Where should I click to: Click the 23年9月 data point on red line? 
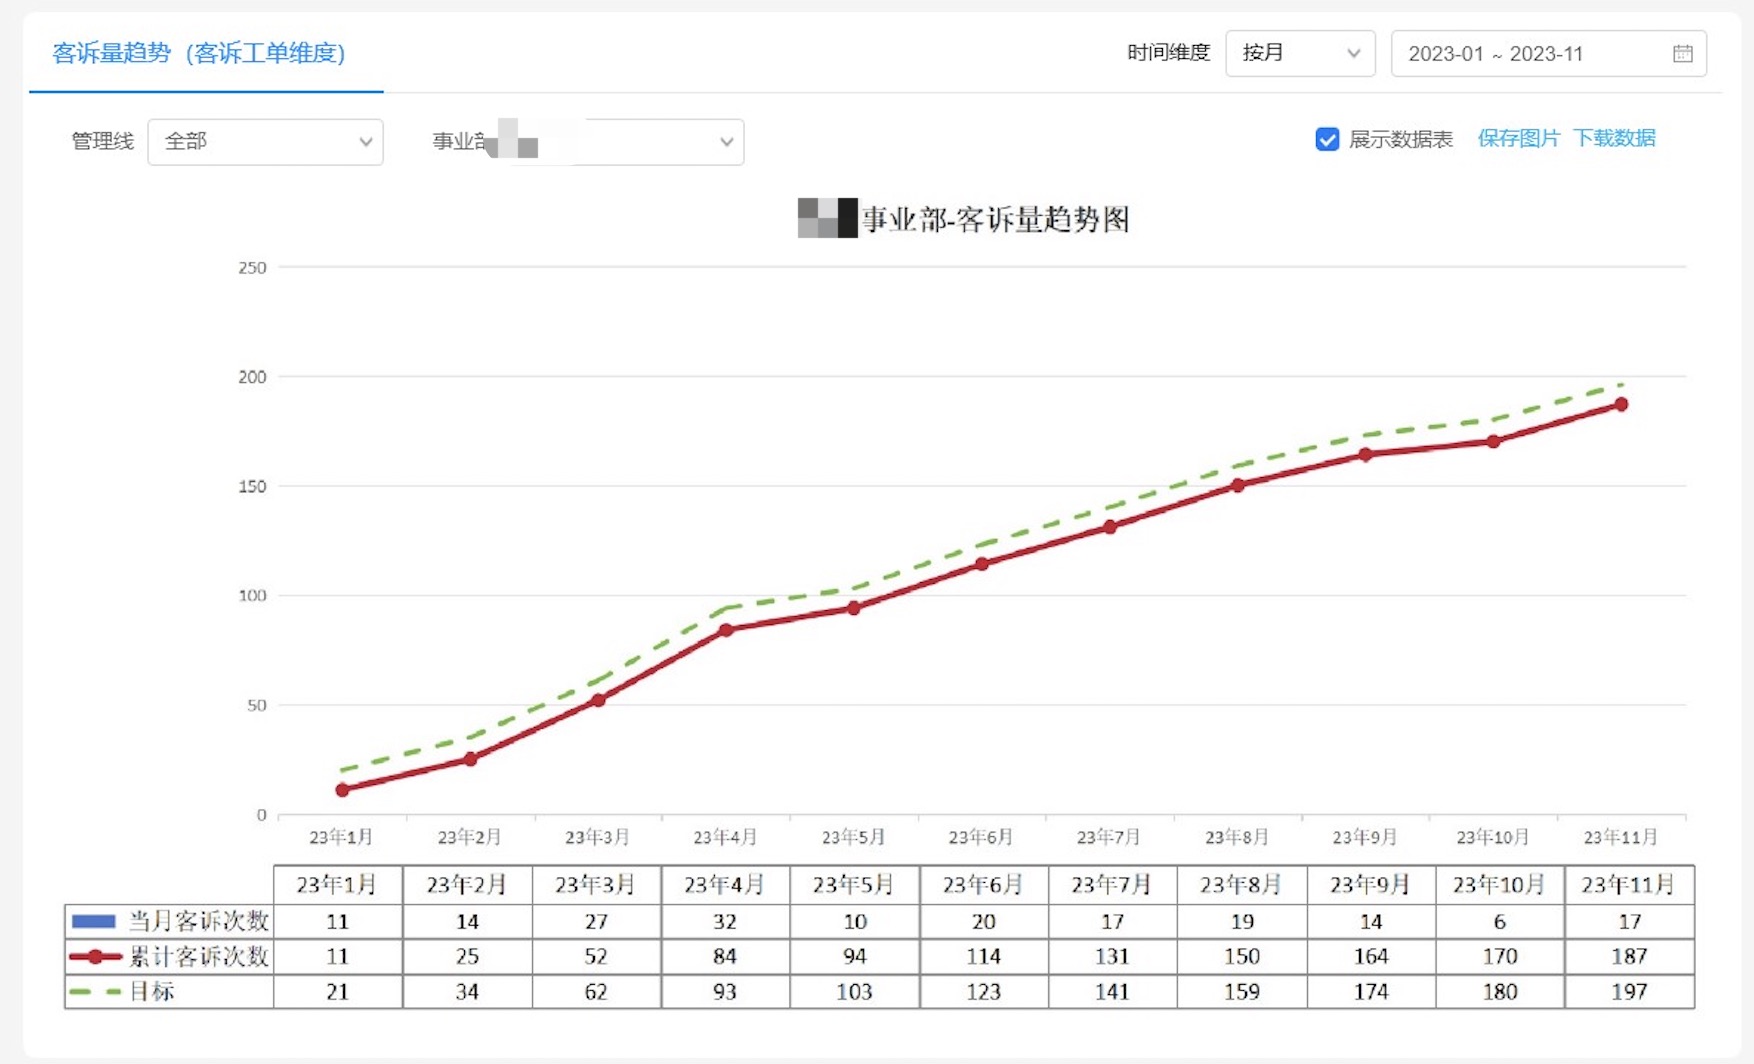[1366, 455]
